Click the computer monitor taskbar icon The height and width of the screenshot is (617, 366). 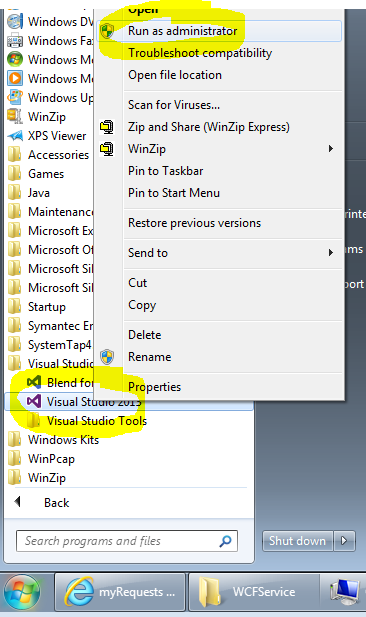(x=345, y=592)
